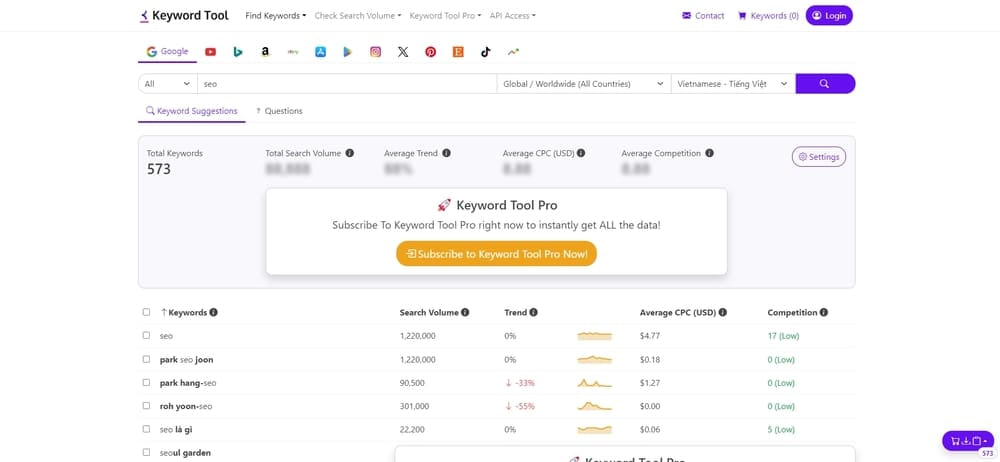1000x462 pixels.
Task: Switch to the Keyword Suggestions tab
Action: pyautogui.click(x=191, y=111)
